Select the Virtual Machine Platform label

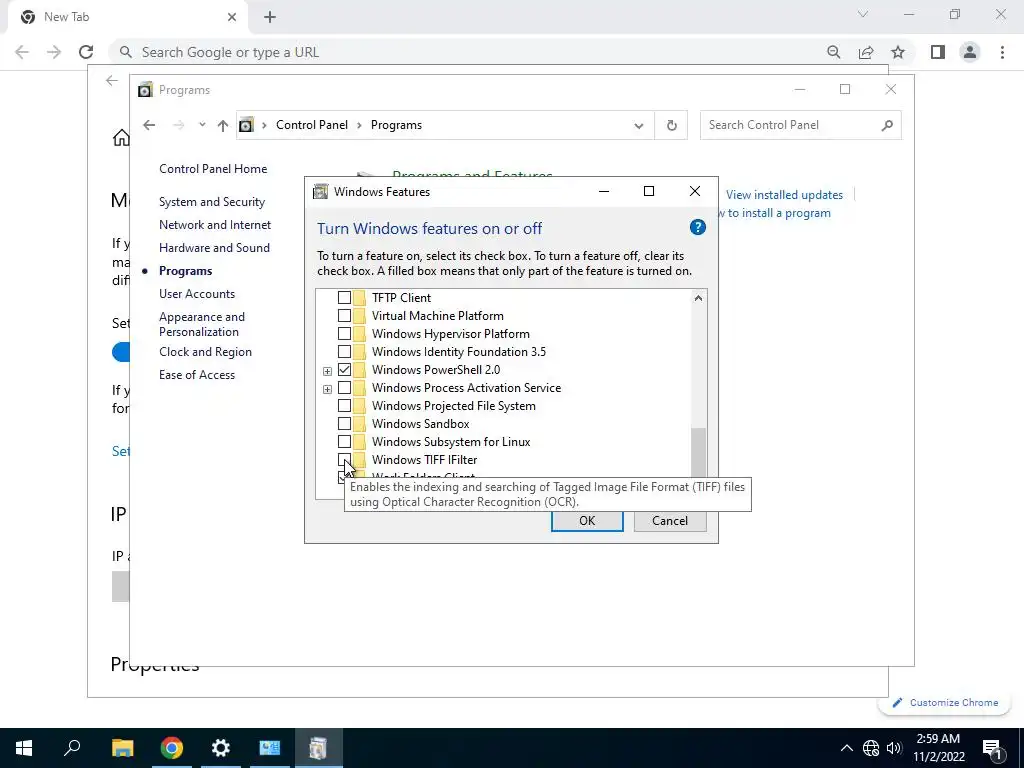click(x=438, y=315)
